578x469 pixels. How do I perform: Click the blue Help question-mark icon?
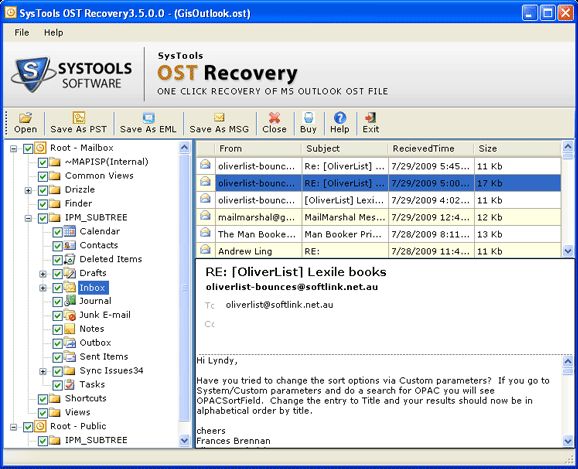tap(340, 118)
